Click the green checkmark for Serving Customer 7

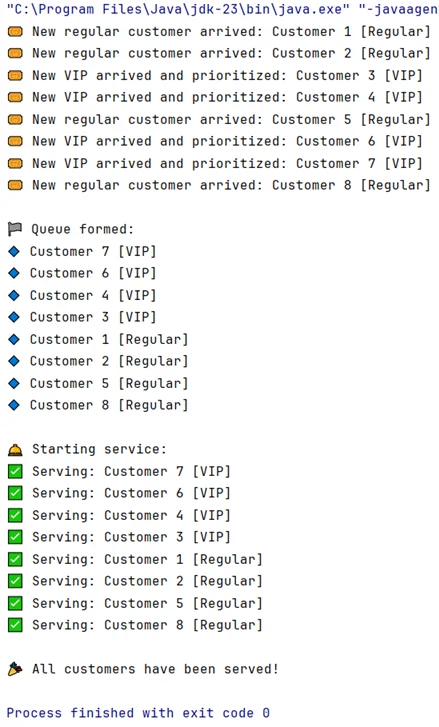(x=15, y=472)
